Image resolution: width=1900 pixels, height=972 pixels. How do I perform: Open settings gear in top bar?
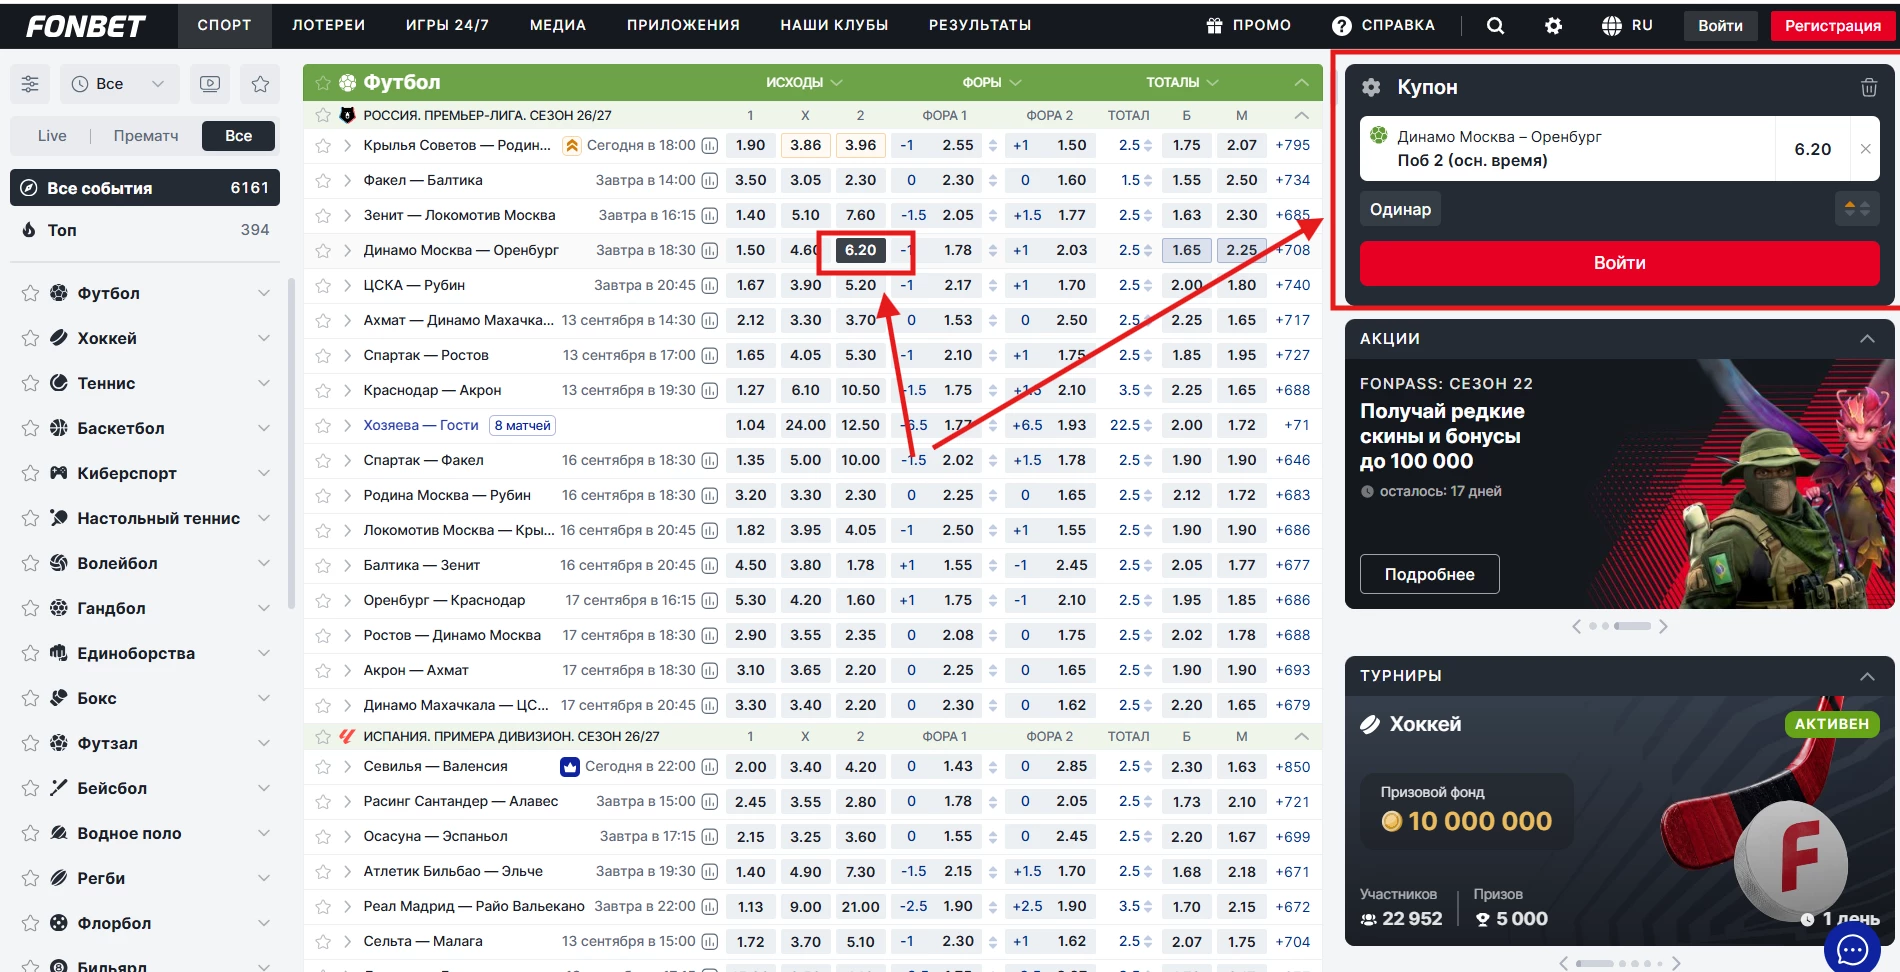pos(1553,26)
